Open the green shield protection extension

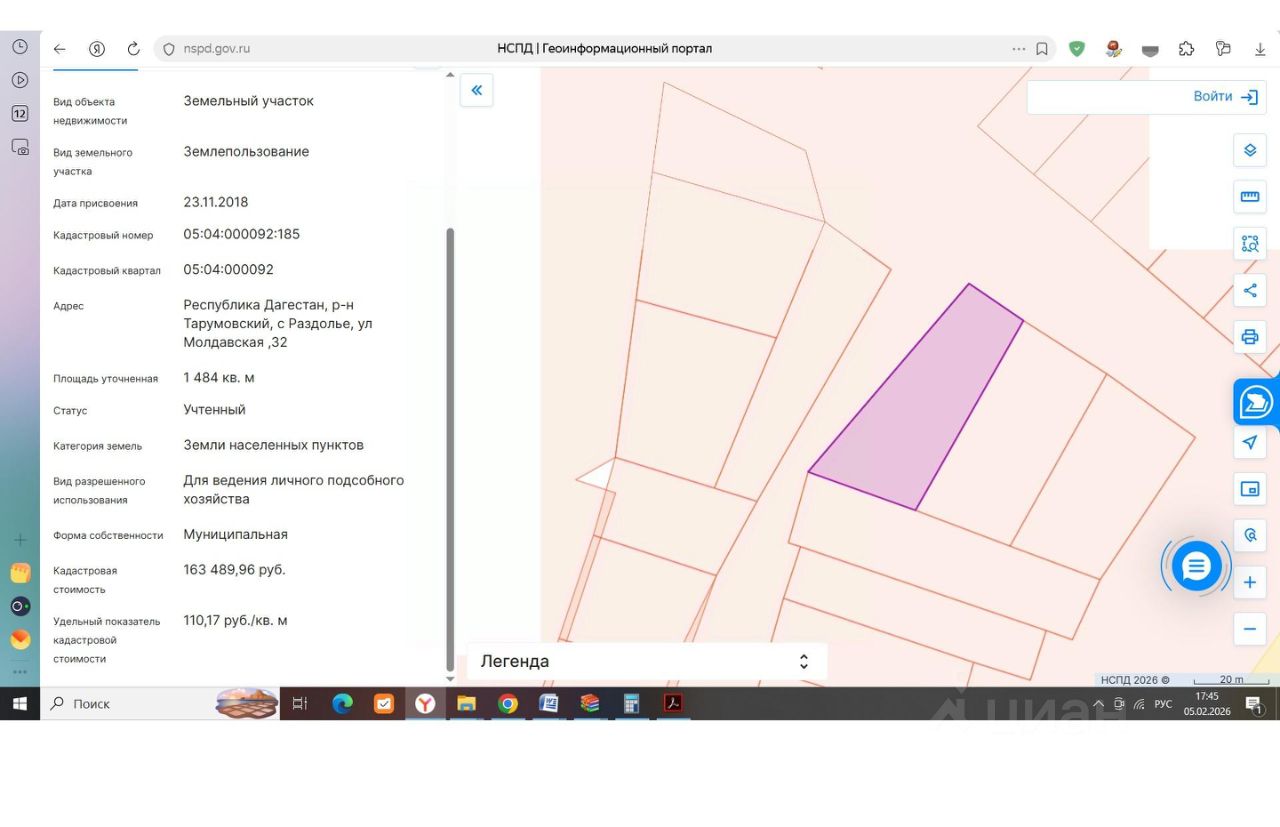1077,49
